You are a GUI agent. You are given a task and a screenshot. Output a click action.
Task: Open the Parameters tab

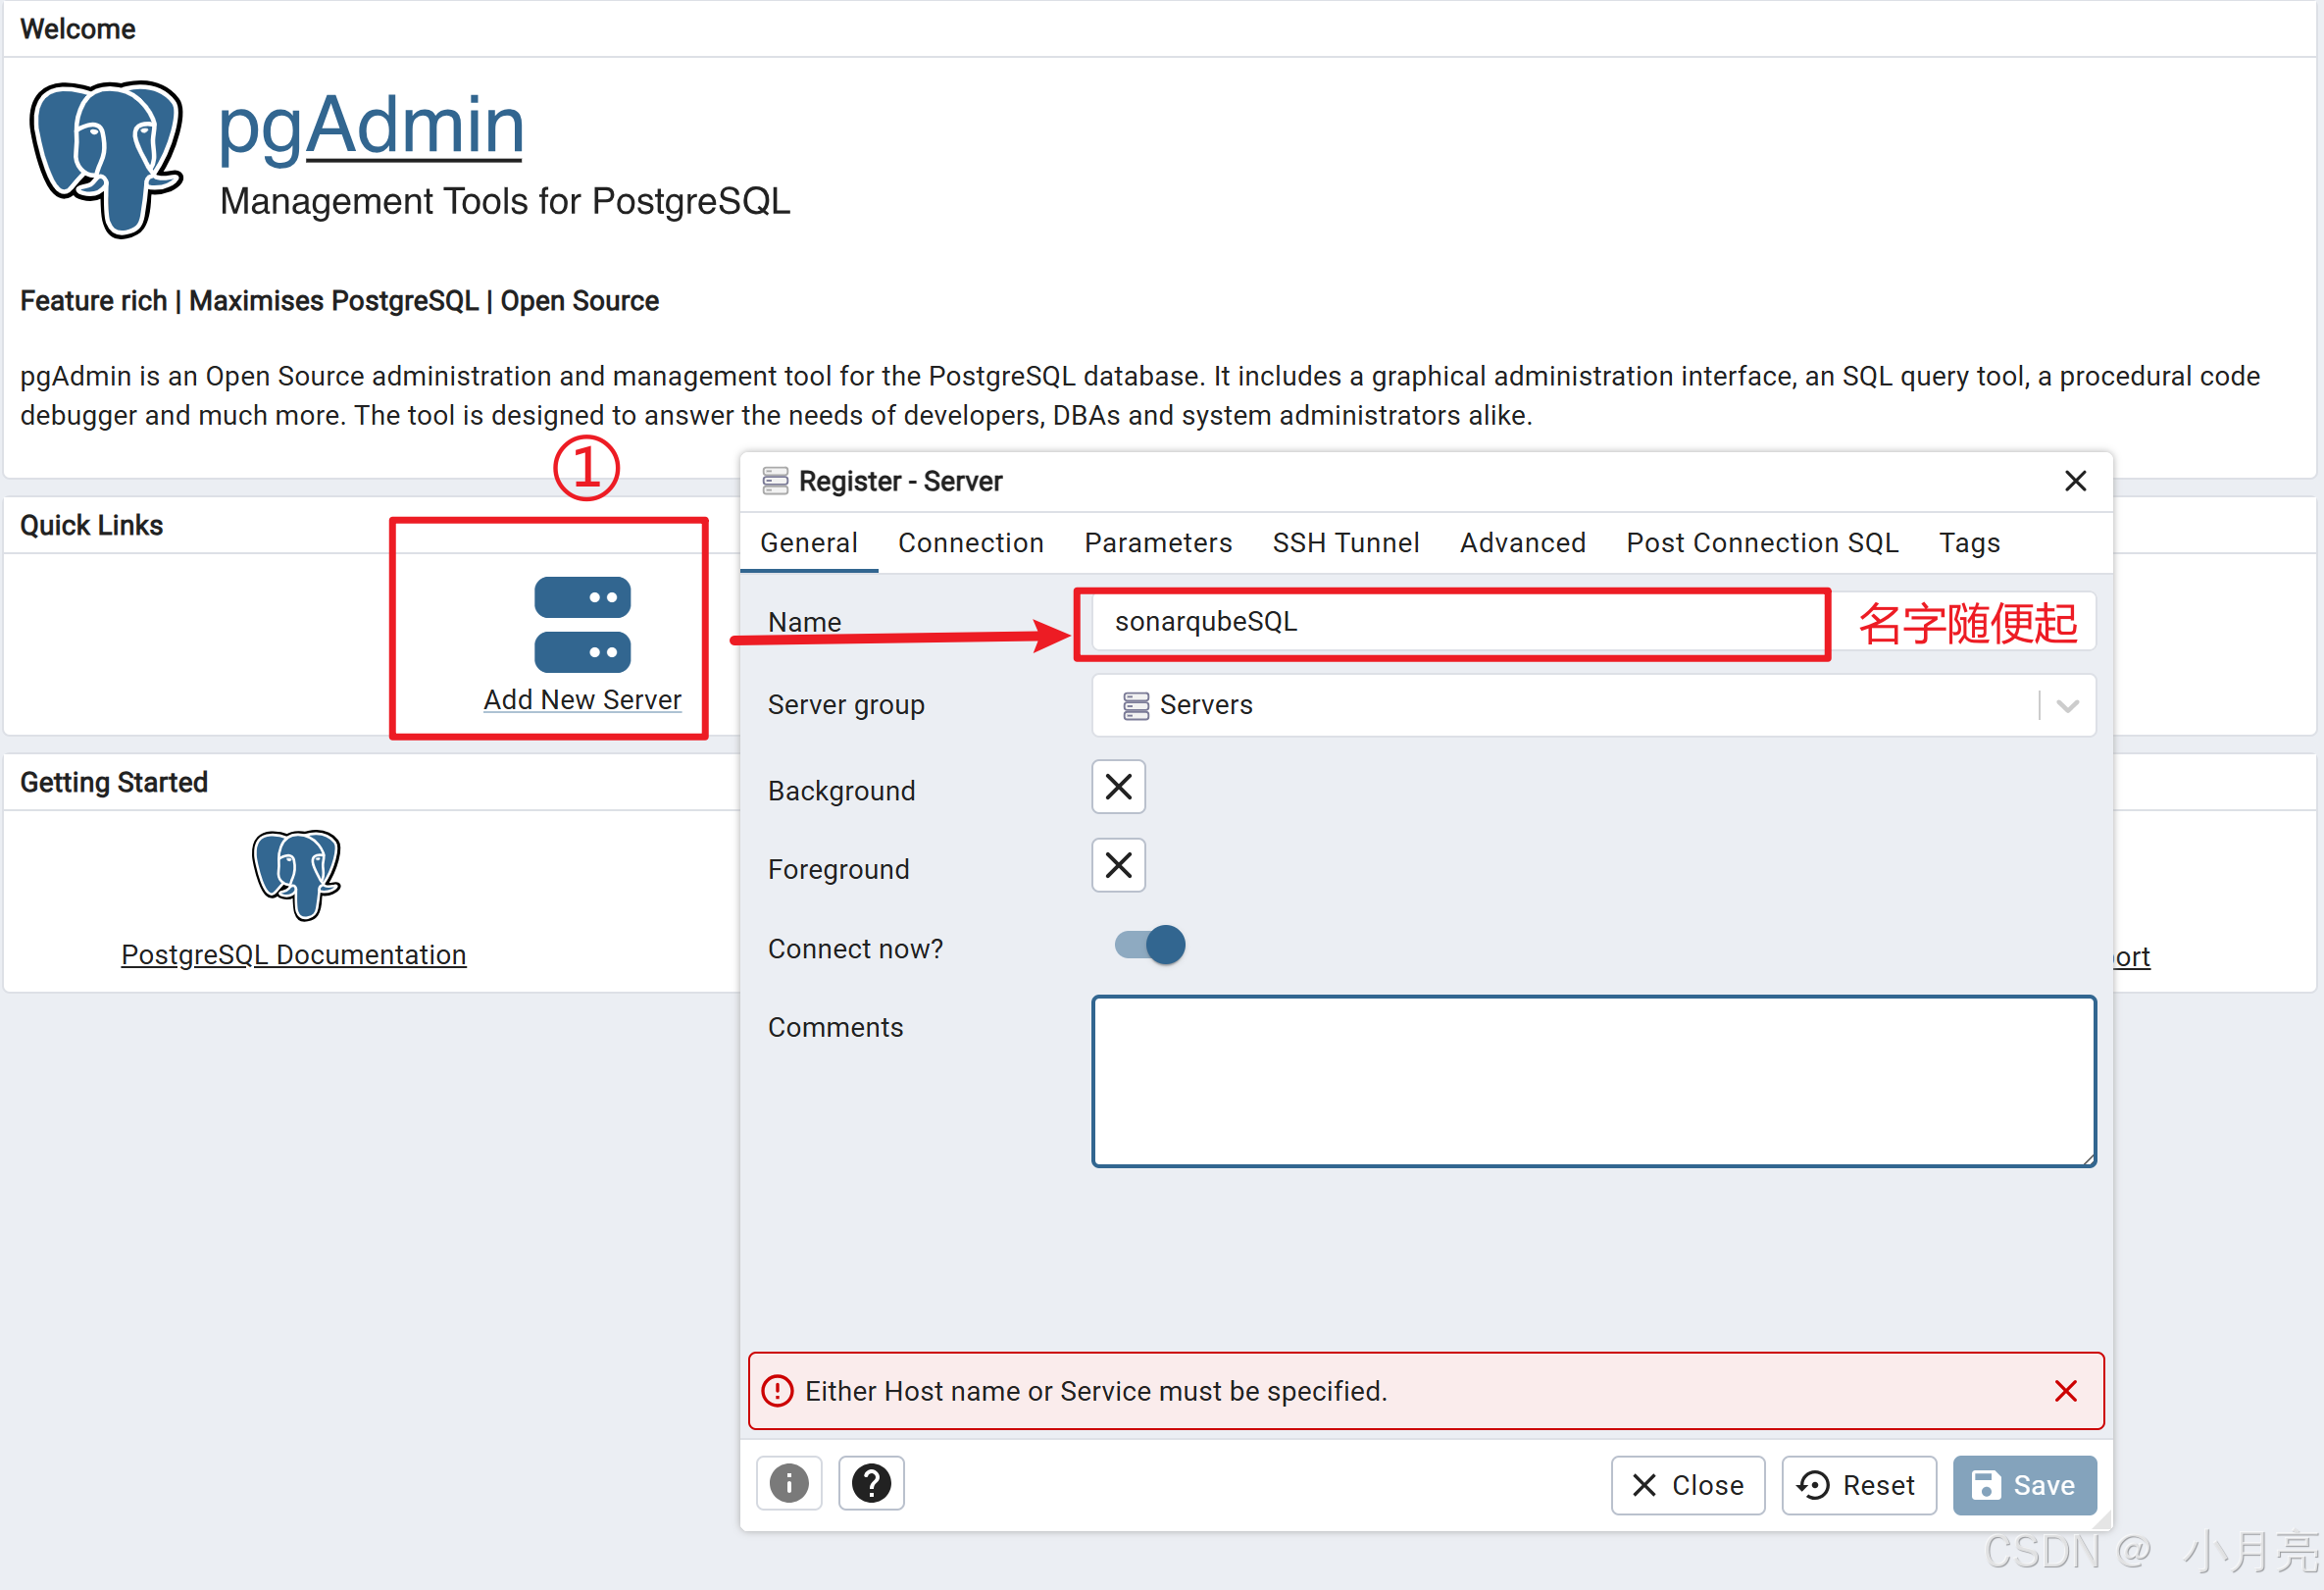pyautogui.click(x=1158, y=543)
